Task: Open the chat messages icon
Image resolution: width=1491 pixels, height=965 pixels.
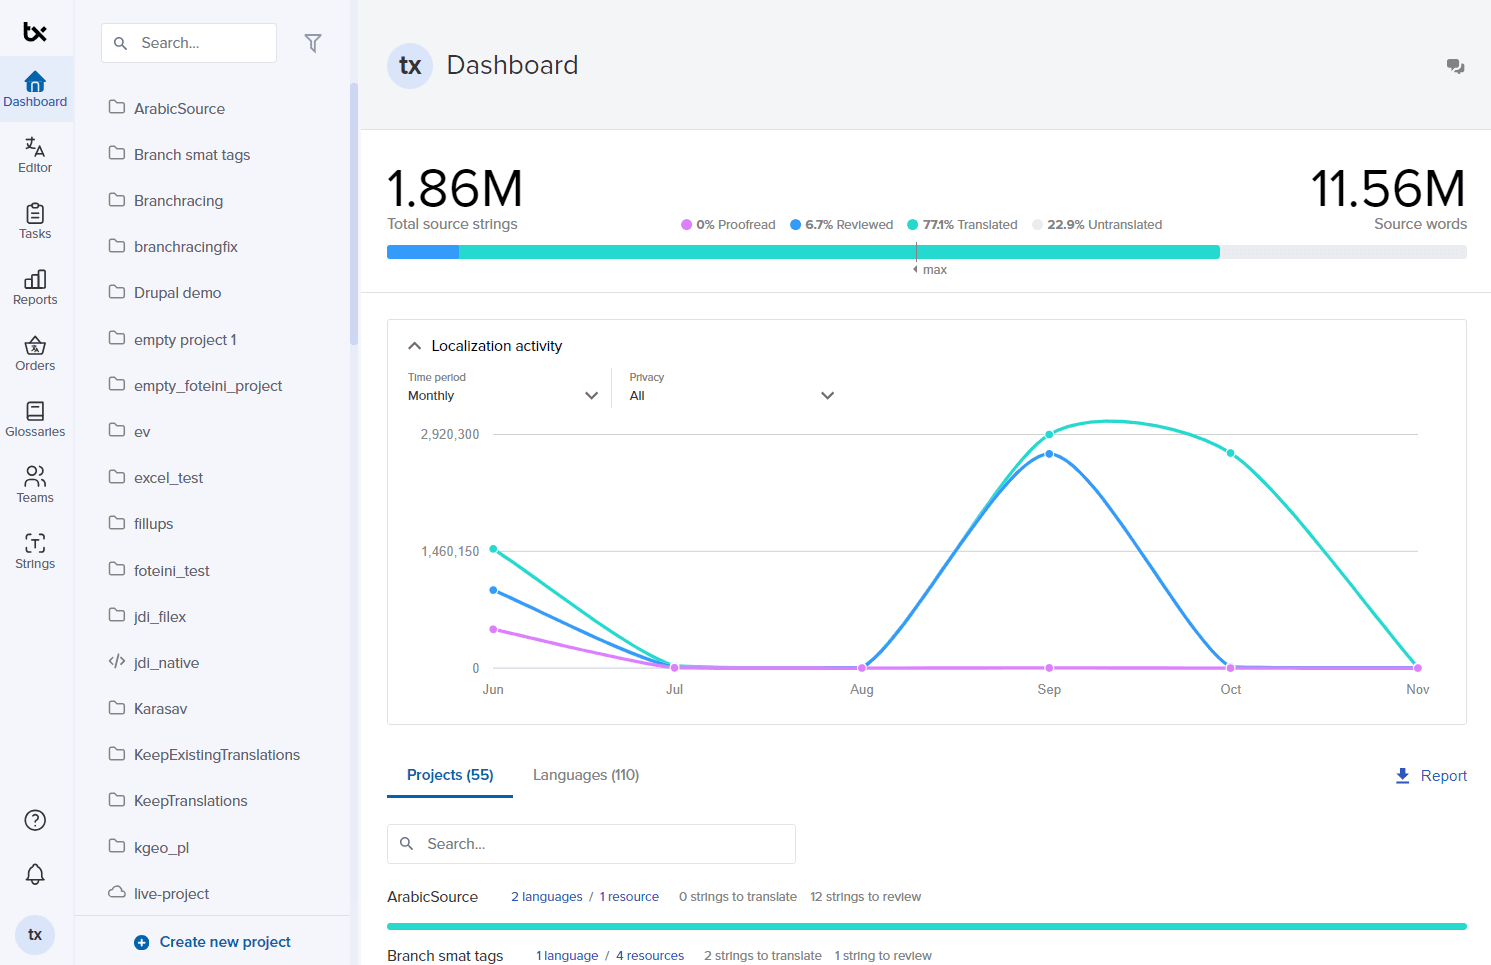Action: (x=1455, y=66)
